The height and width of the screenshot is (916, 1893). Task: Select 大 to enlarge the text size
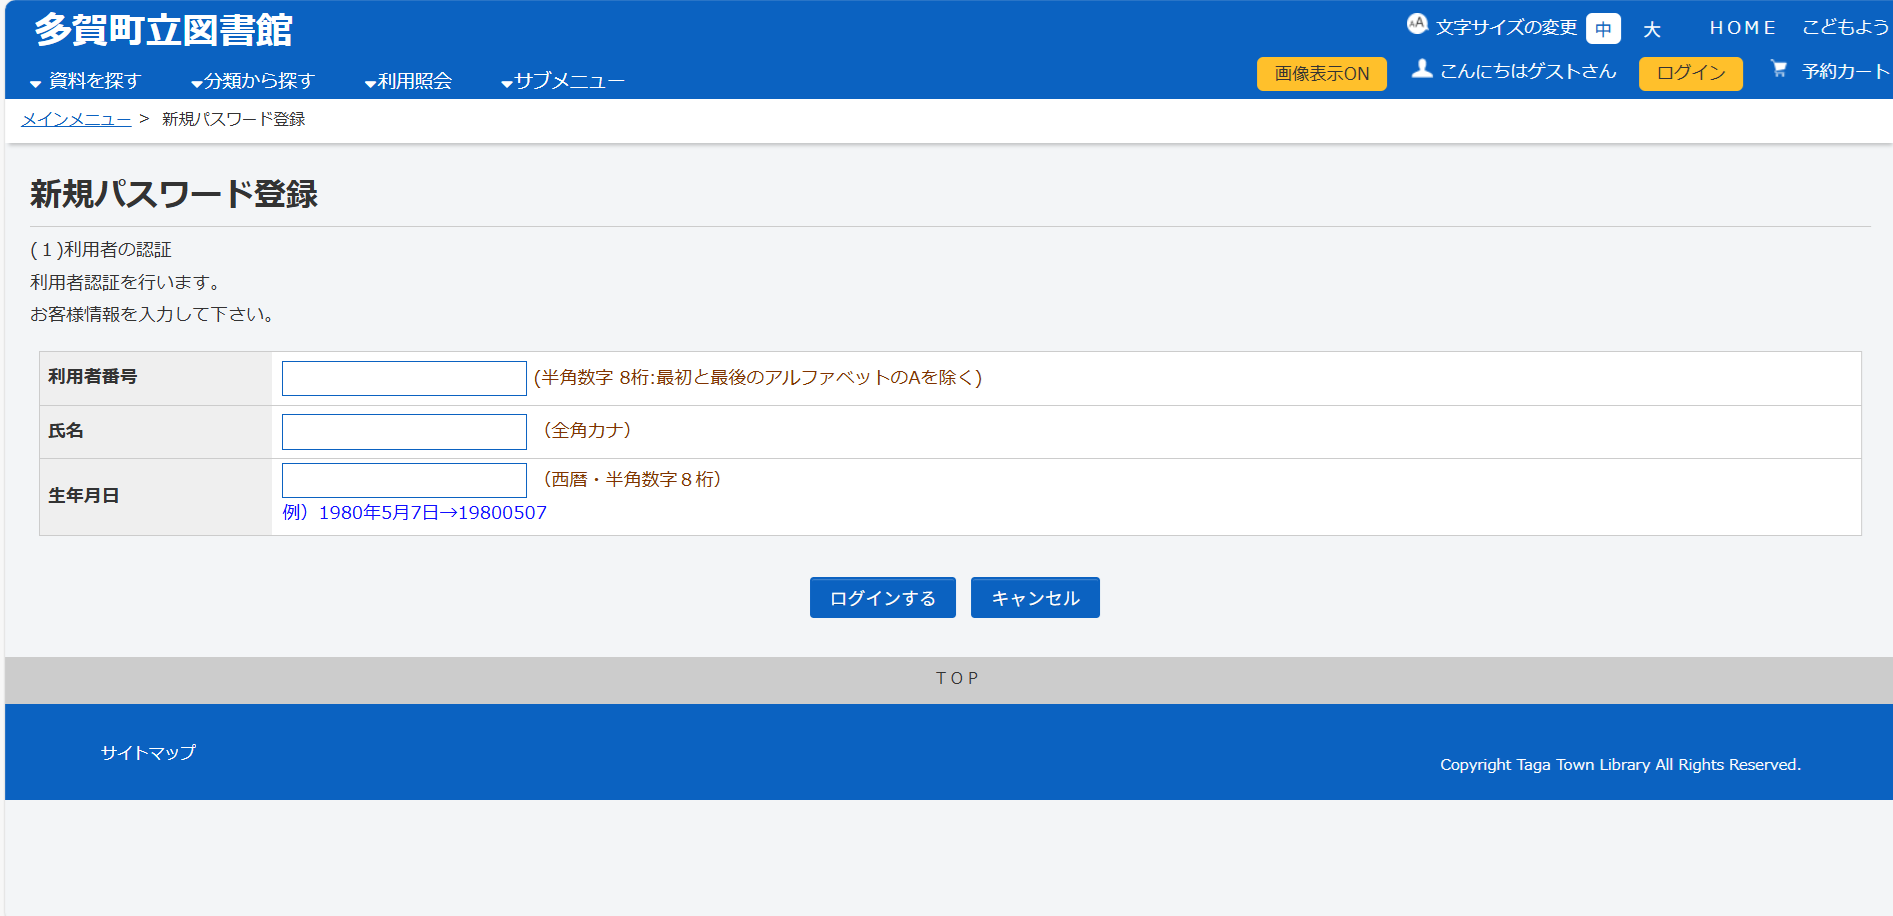click(x=1652, y=28)
